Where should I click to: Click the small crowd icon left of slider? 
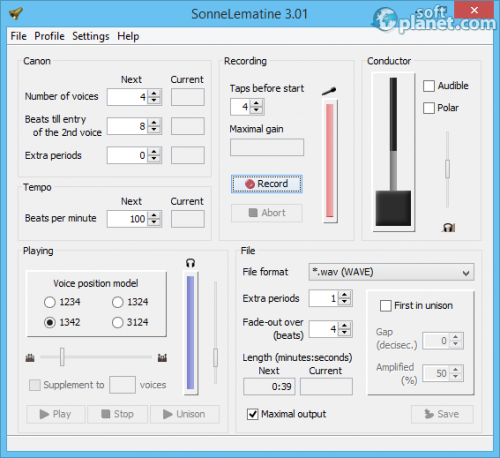coord(30,358)
